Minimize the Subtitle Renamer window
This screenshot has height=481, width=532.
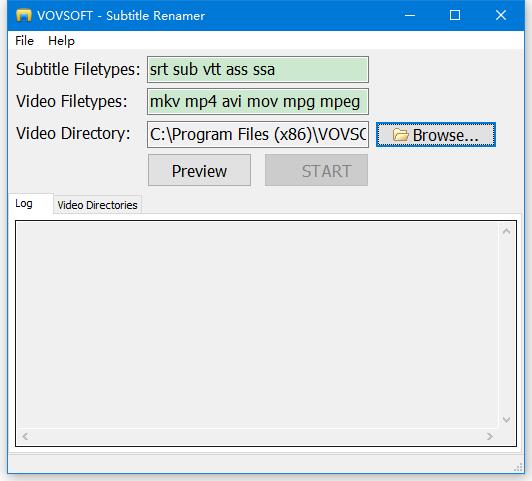tap(410, 15)
